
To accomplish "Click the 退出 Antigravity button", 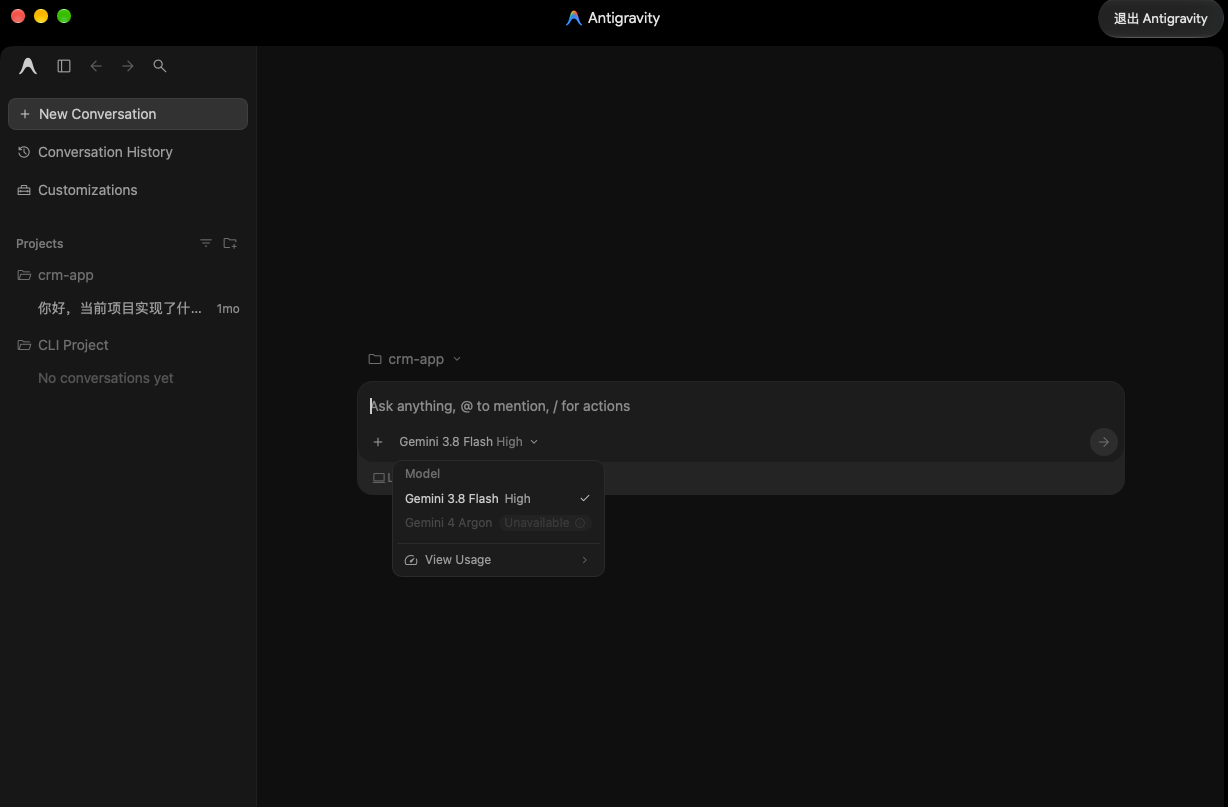I will coord(1161,19).
